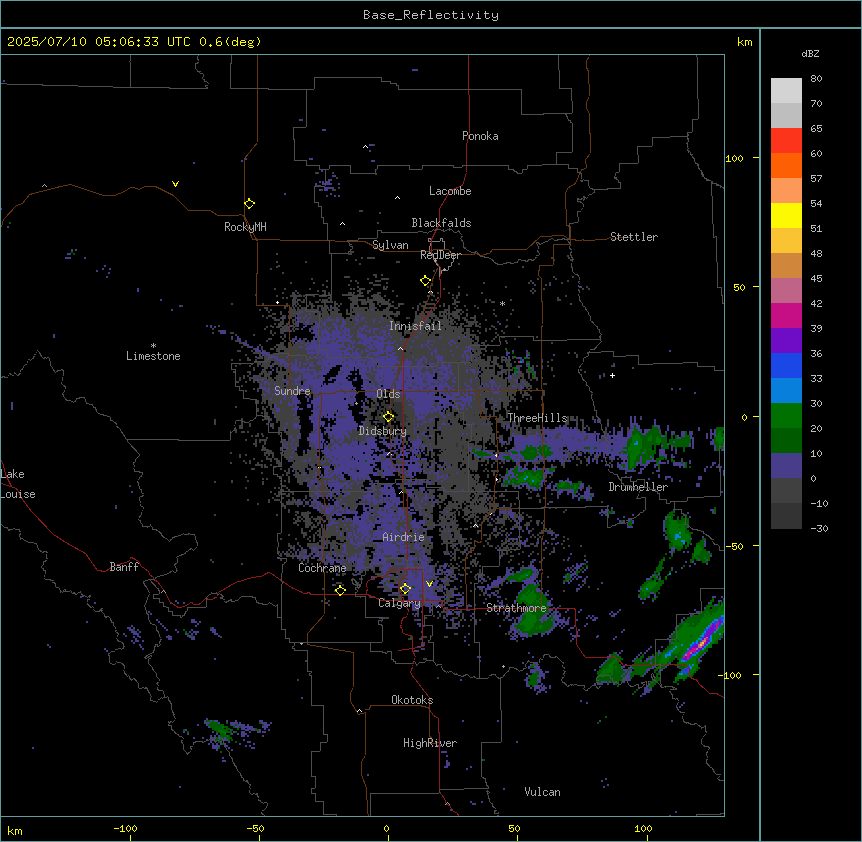Click the orange 60 dBZ legend swatch

click(x=786, y=165)
